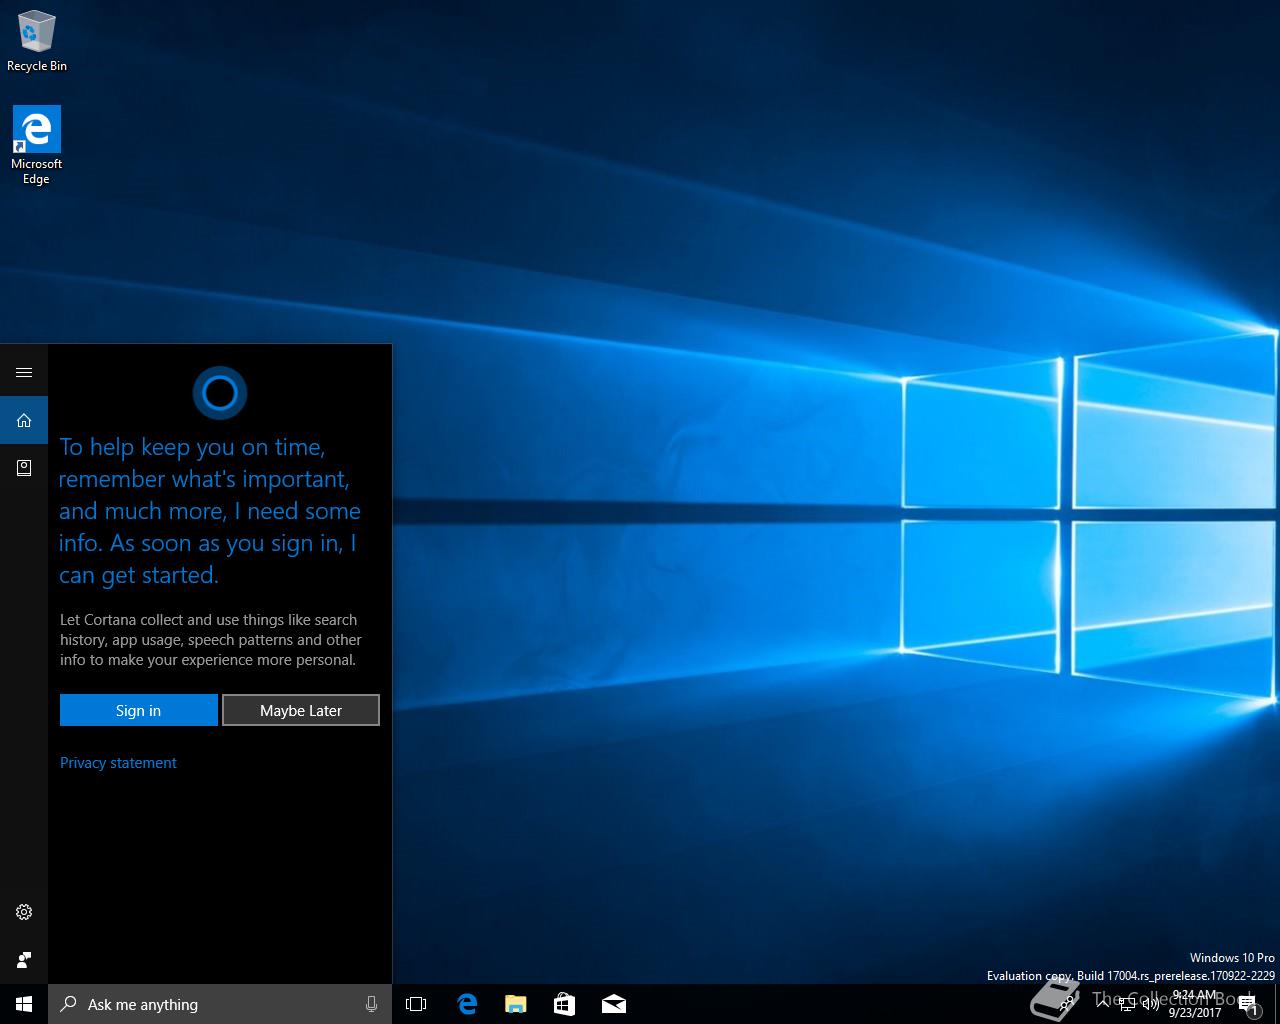Go to Cortana Home in sidebar
Screen dimensions: 1280x1024
point(24,420)
